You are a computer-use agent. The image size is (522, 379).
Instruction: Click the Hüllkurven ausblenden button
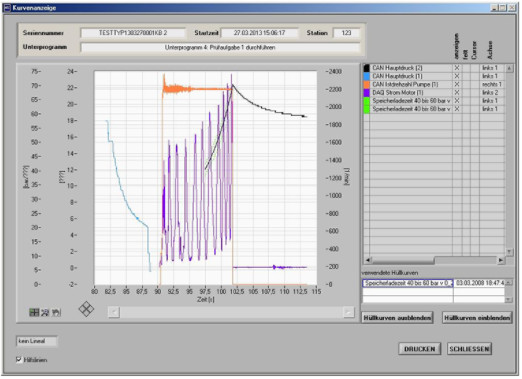[397, 318]
